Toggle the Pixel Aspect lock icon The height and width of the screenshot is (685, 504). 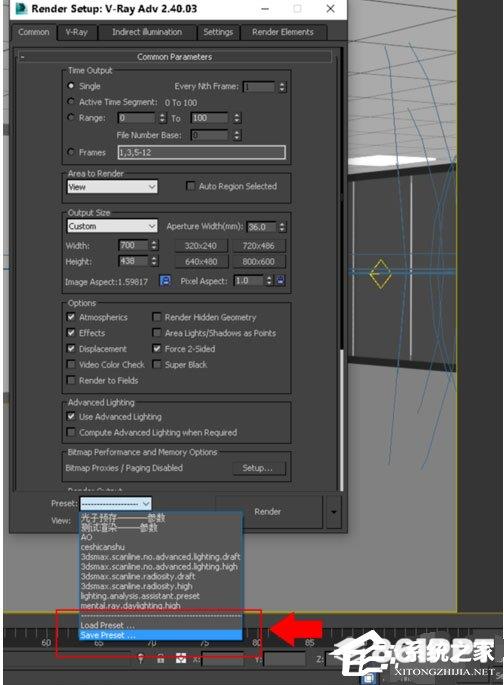280,280
